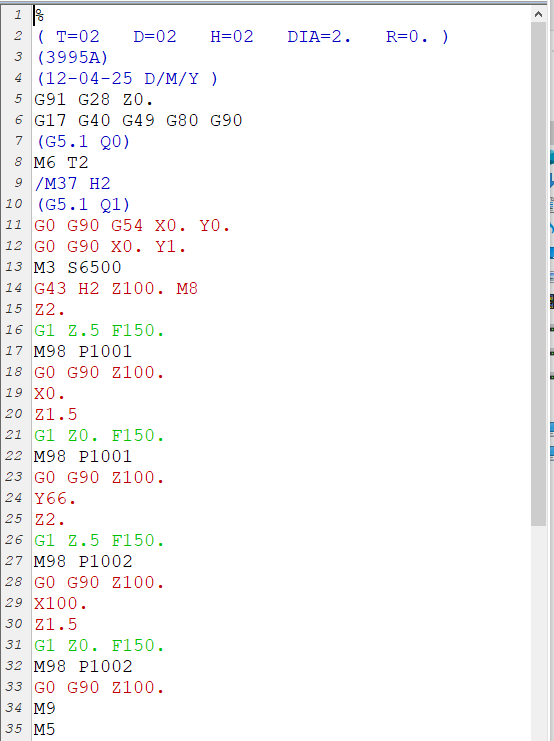554x741 pixels.
Task: Click line number 13 in the gutter
Action: [x=14, y=267]
